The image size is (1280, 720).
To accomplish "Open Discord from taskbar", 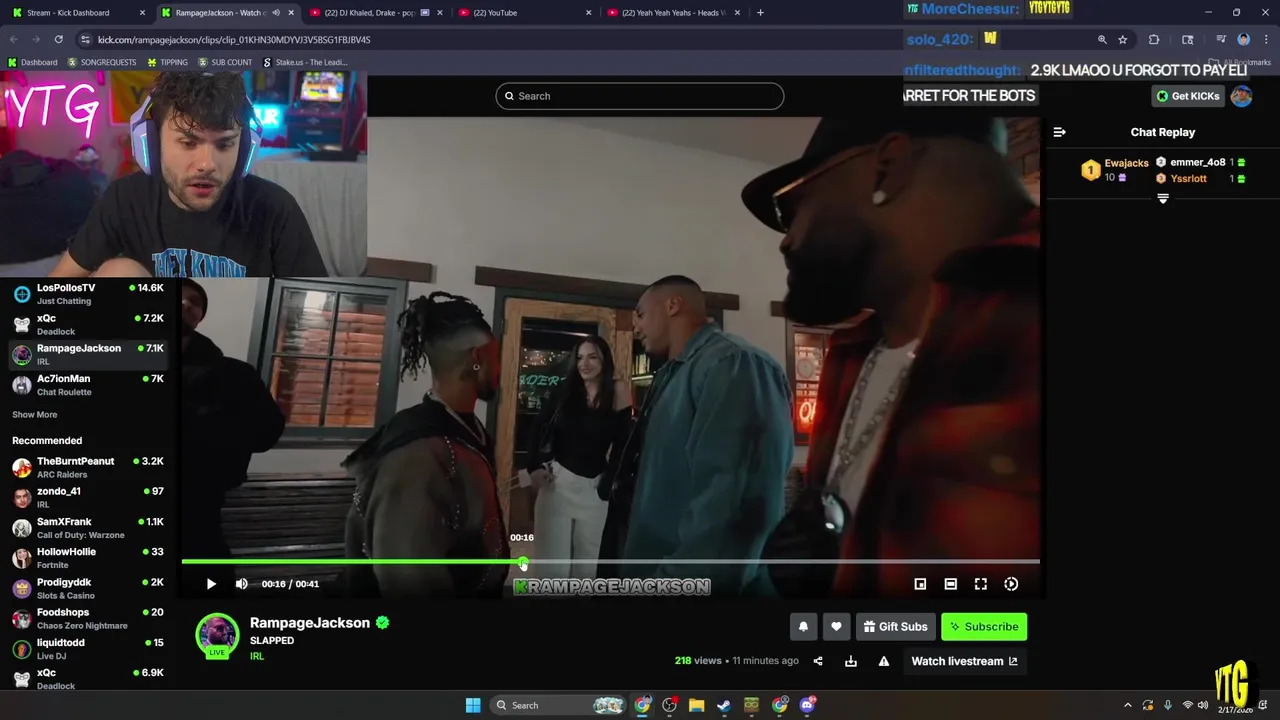I will pos(807,705).
